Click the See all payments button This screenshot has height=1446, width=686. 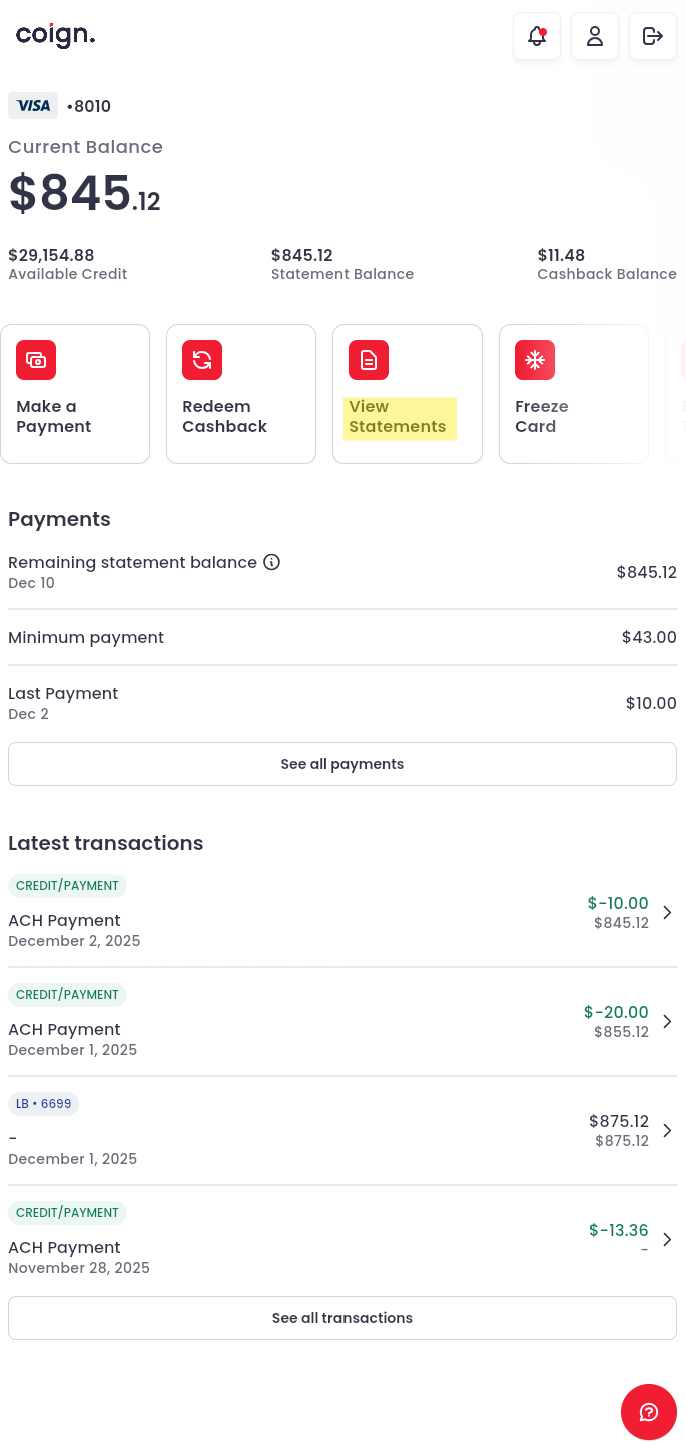pyautogui.click(x=342, y=764)
